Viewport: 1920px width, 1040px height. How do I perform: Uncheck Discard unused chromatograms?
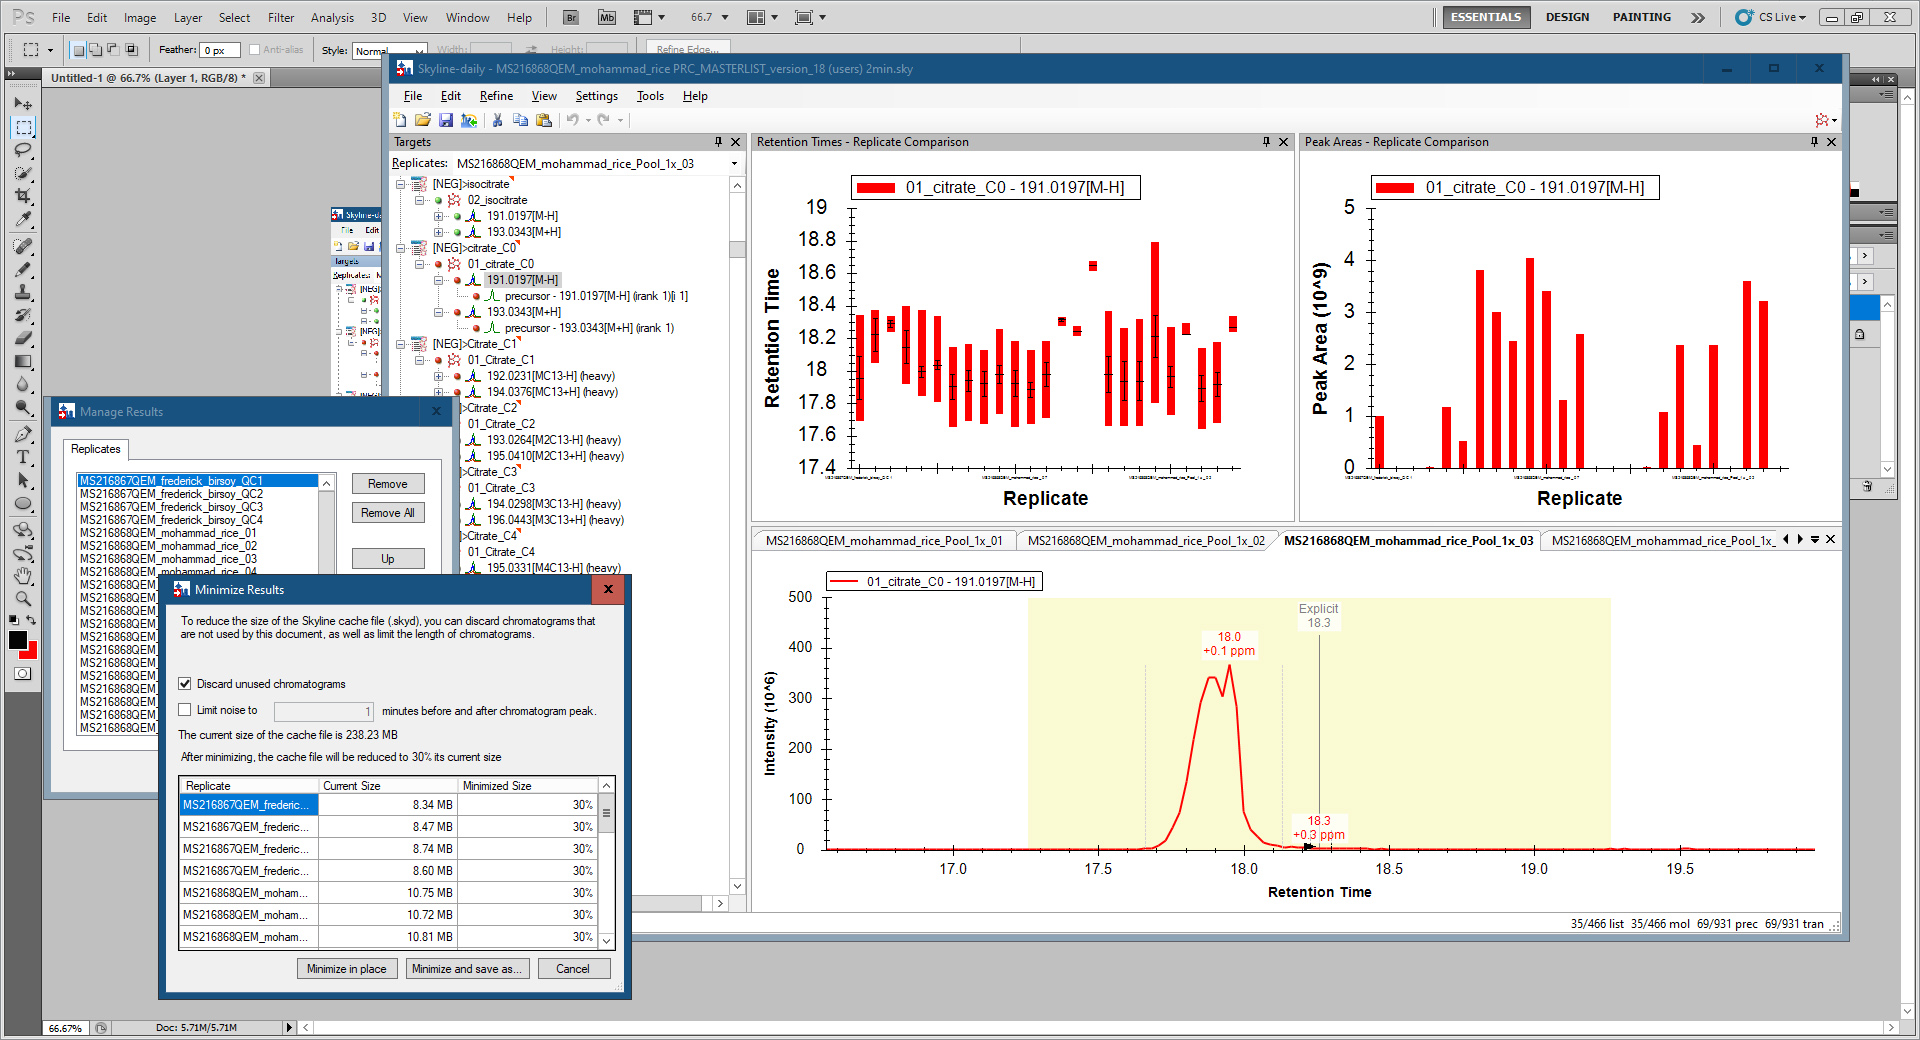pos(185,684)
